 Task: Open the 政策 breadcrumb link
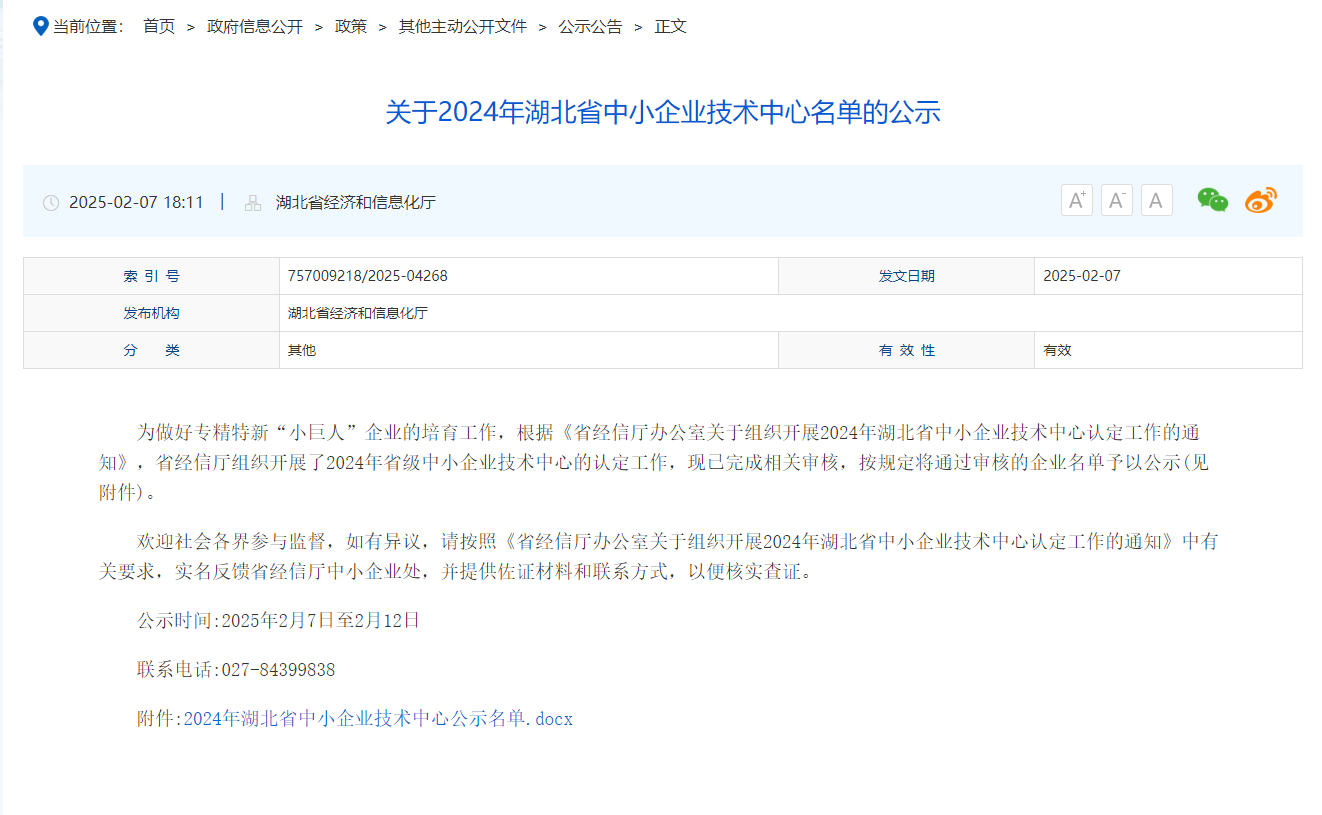click(351, 26)
